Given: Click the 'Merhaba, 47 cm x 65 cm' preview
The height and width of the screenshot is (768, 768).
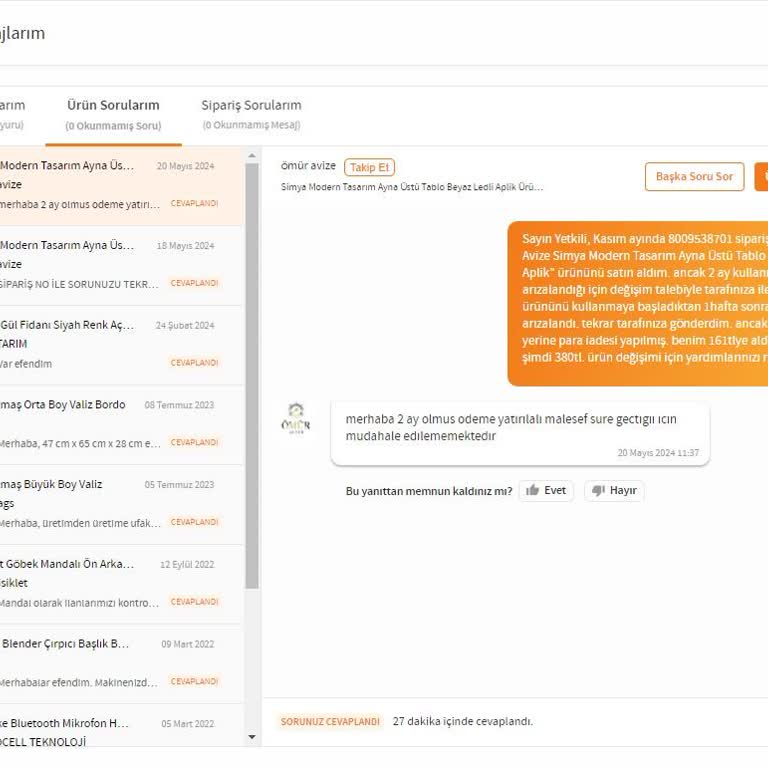Looking at the screenshot, I should click(x=79, y=444).
